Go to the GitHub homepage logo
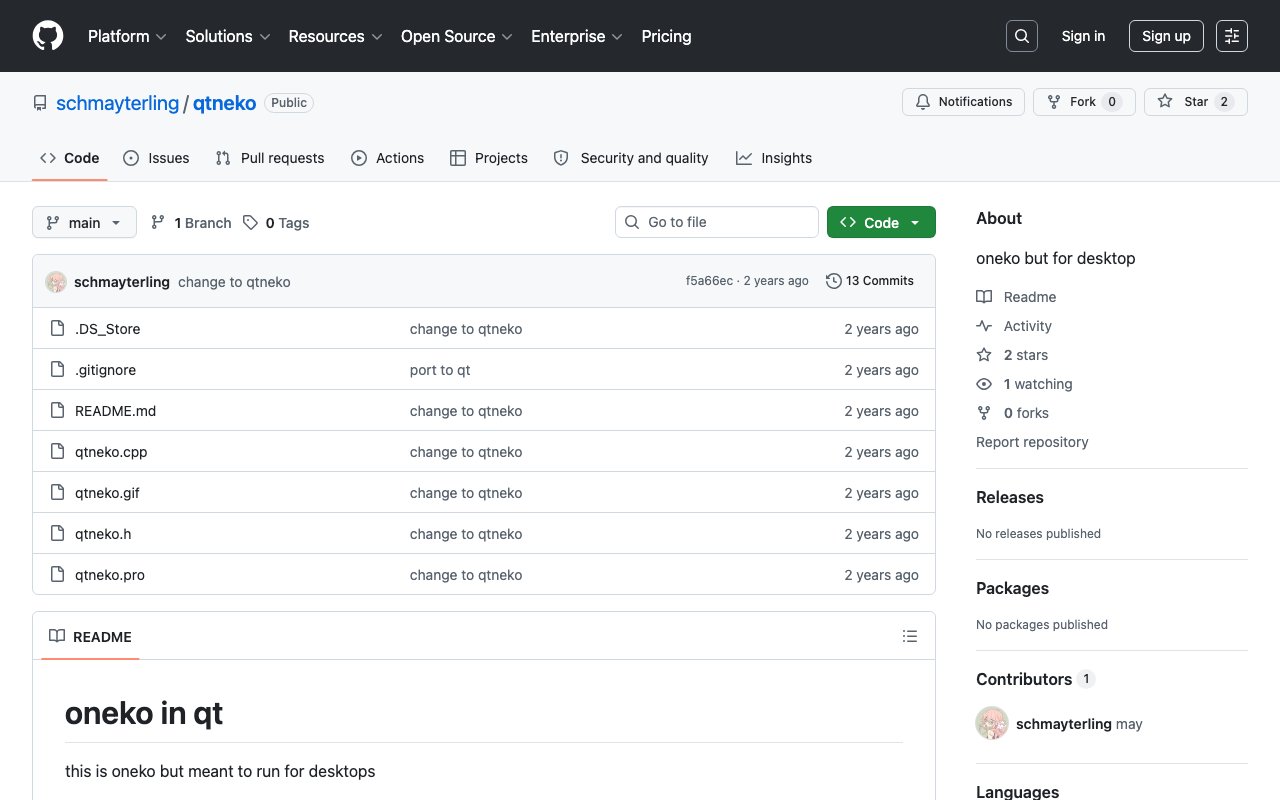 coord(48,36)
